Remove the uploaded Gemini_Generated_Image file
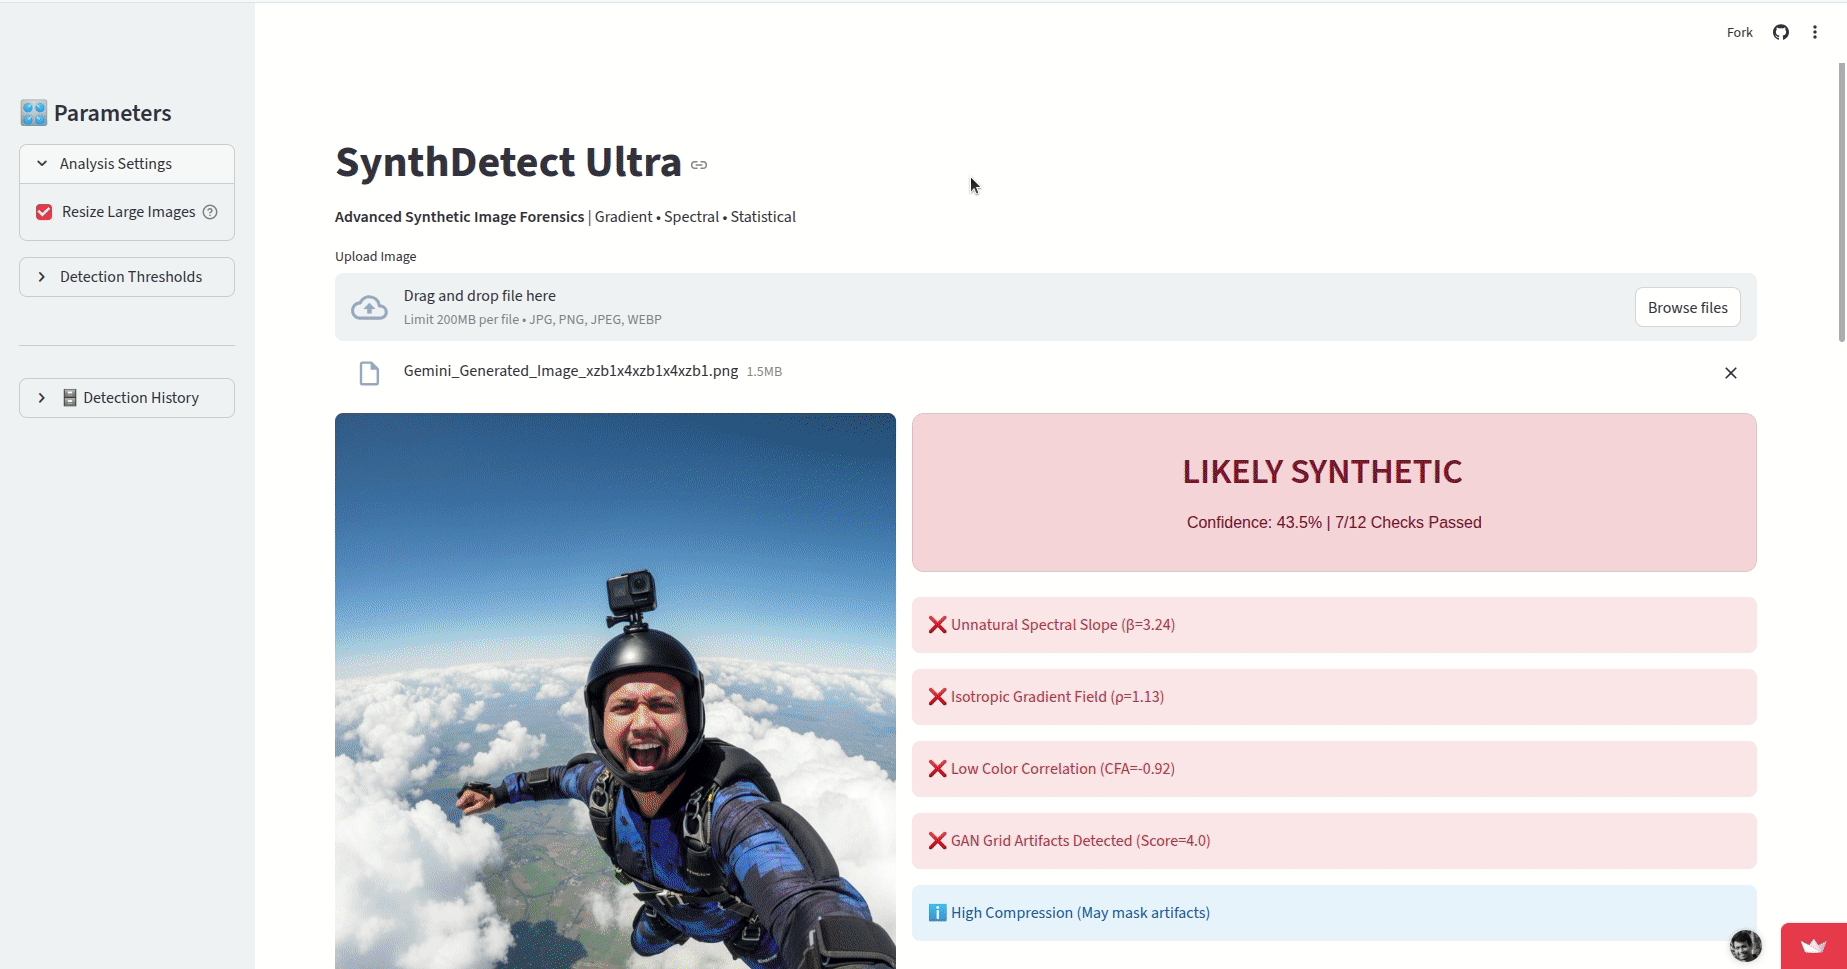This screenshot has width=1847, height=969. coord(1731,372)
